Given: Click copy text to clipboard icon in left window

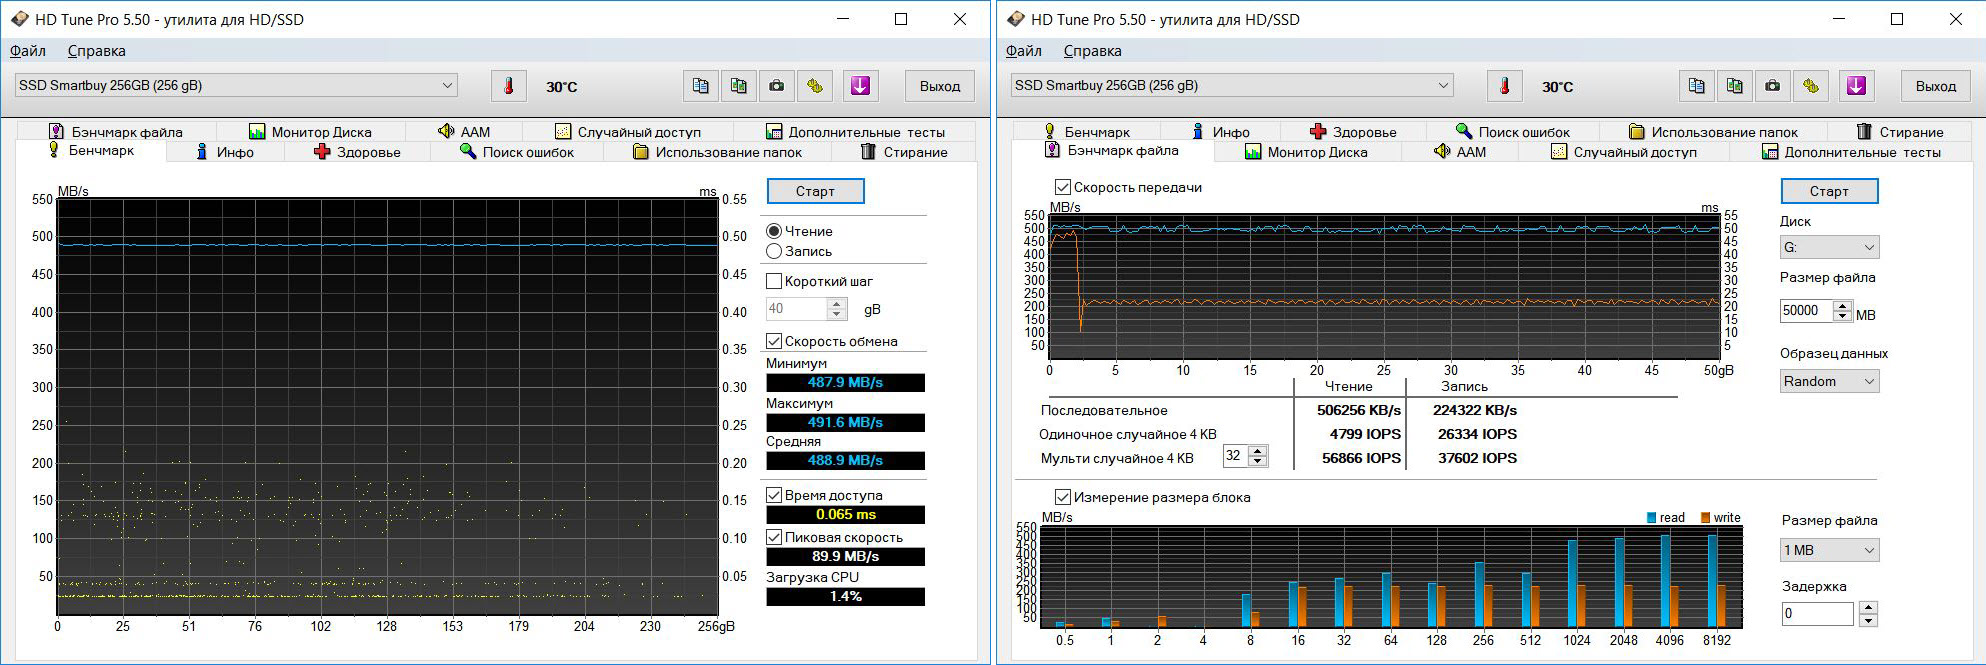Looking at the screenshot, I should [x=700, y=86].
